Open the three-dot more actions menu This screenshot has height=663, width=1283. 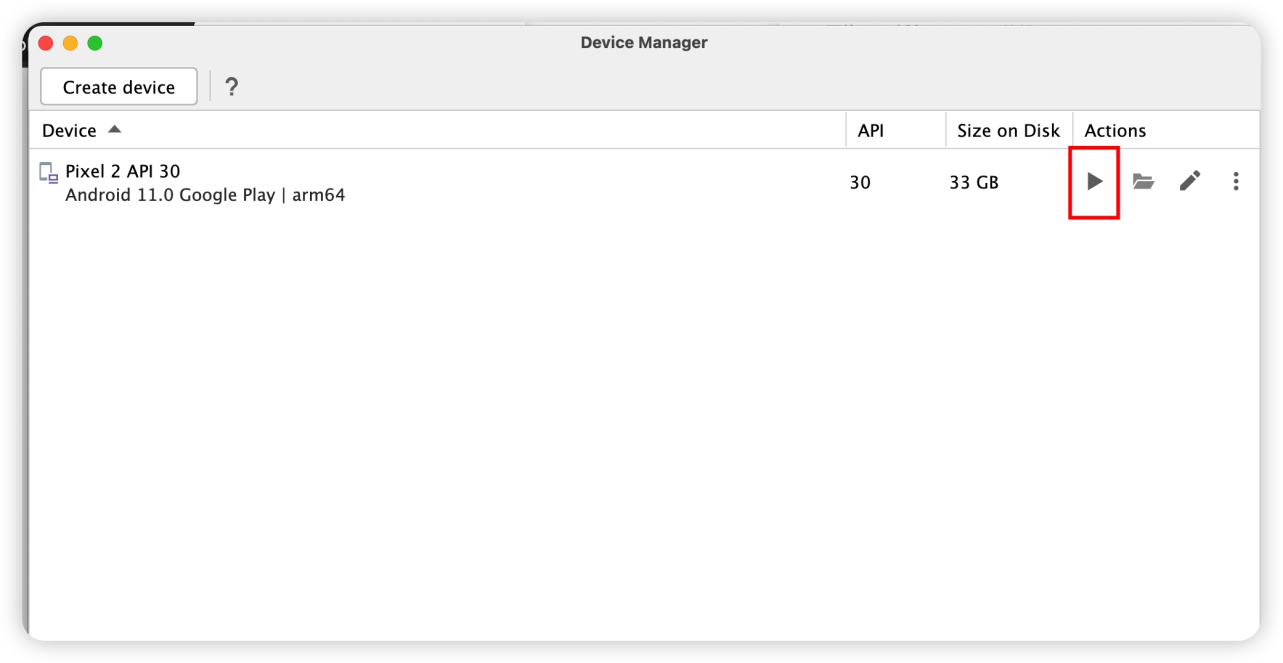[x=1236, y=181]
